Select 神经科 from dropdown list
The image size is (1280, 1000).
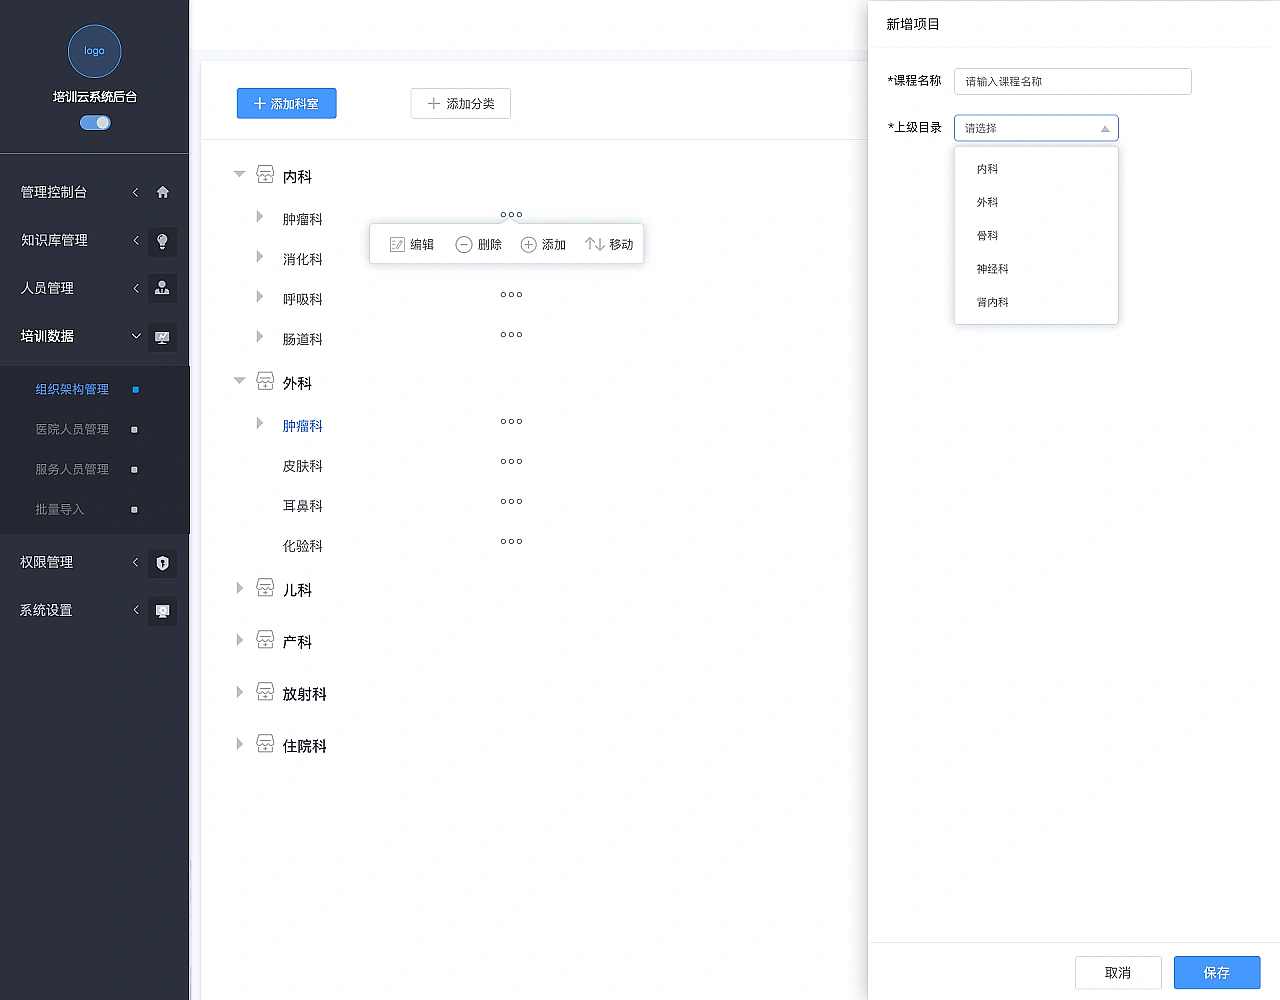(x=1036, y=269)
